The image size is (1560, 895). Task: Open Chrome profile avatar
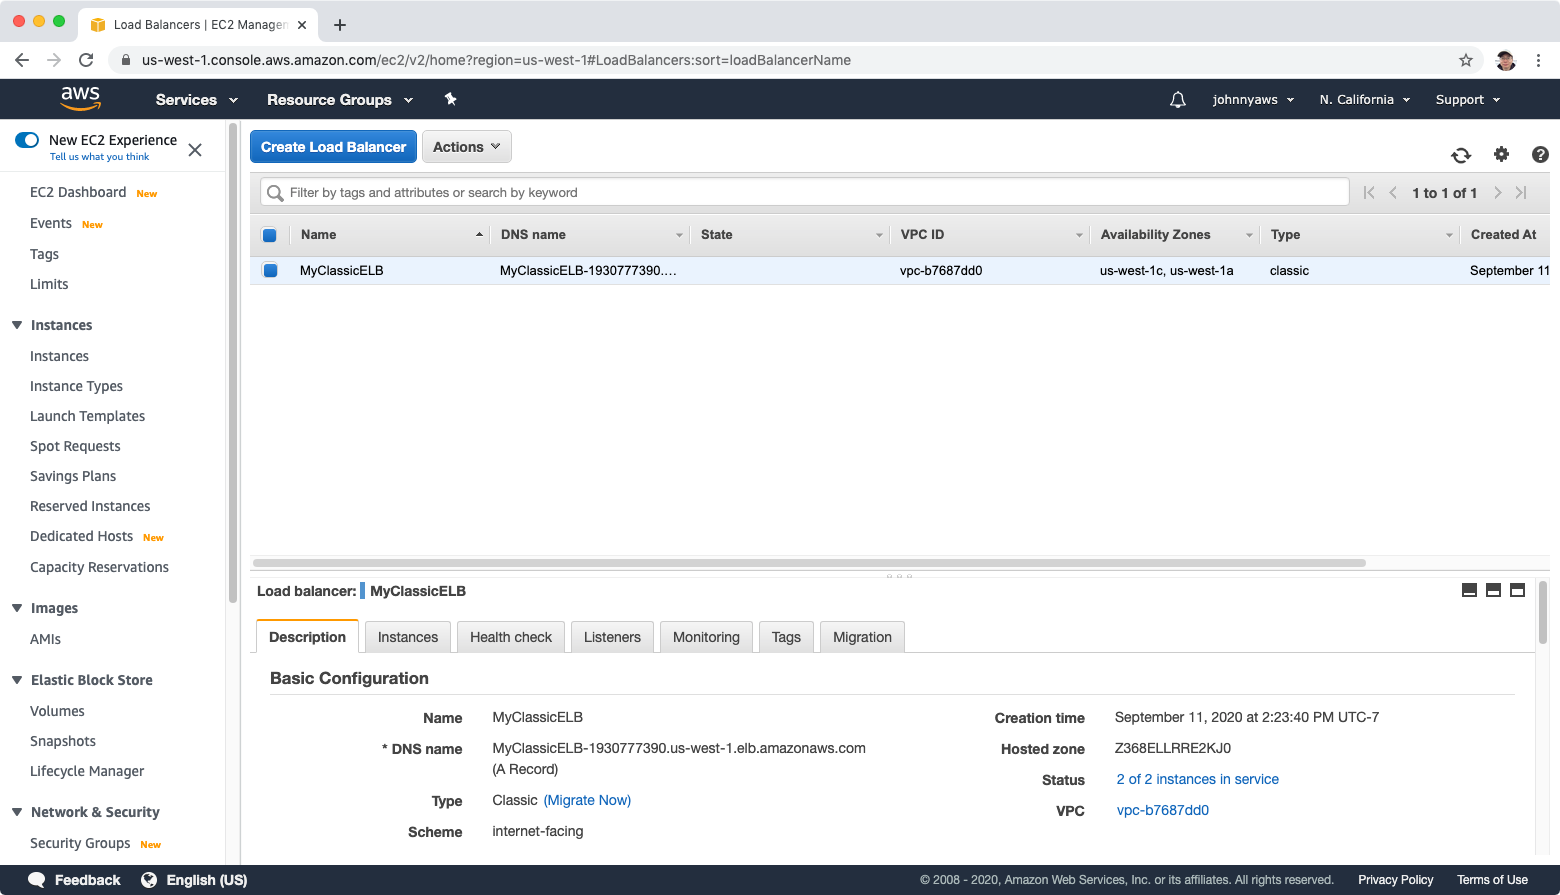click(1505, 60)
